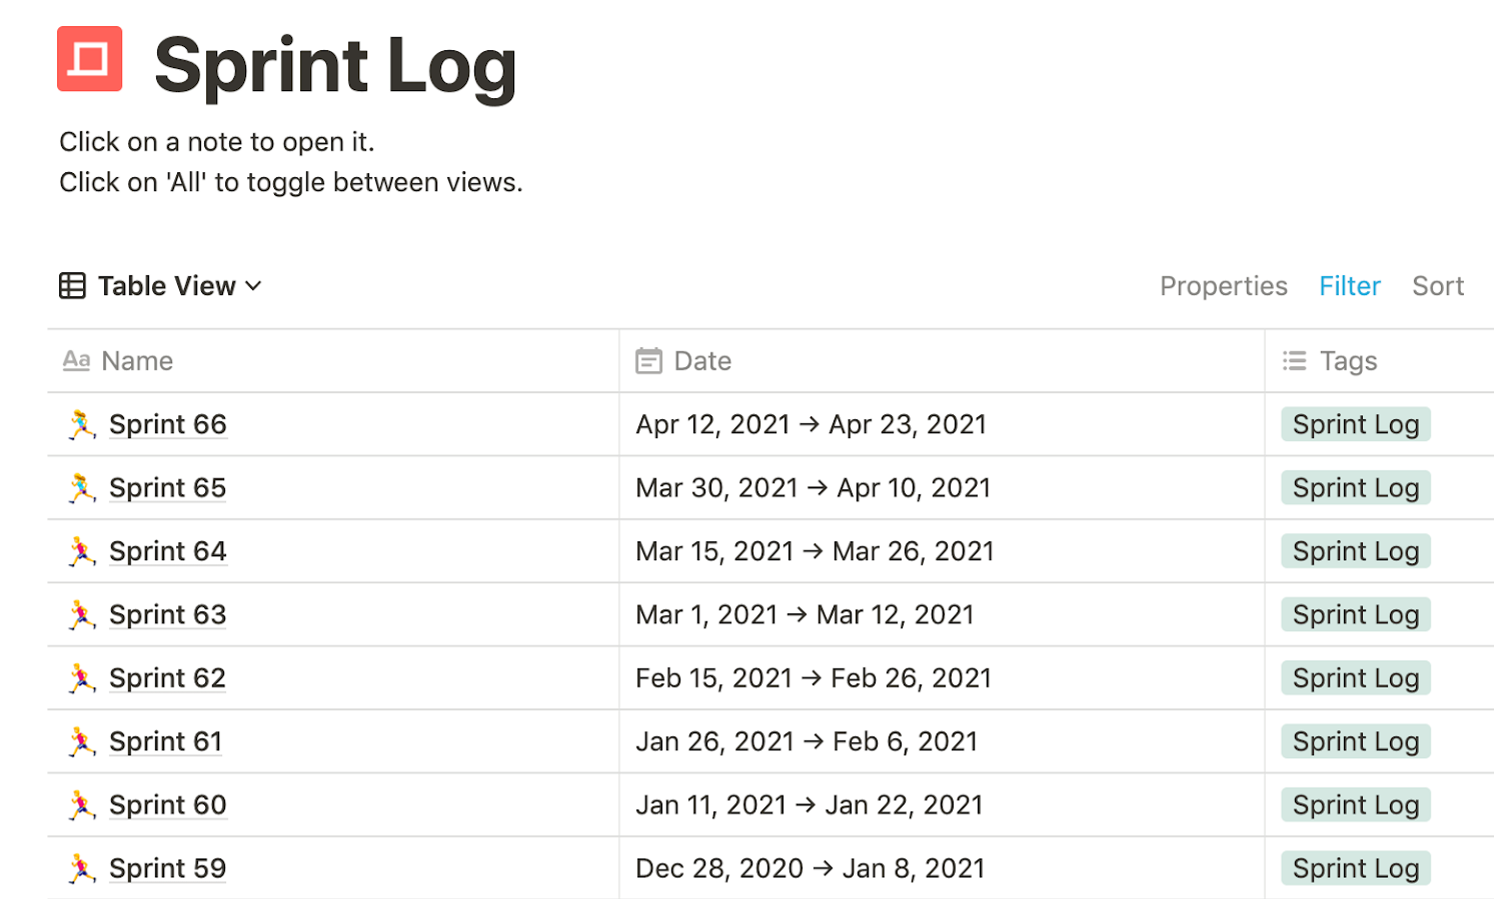Click the Aa icon in the Name header
This screenshot has height=899, width=1494.
76,361
